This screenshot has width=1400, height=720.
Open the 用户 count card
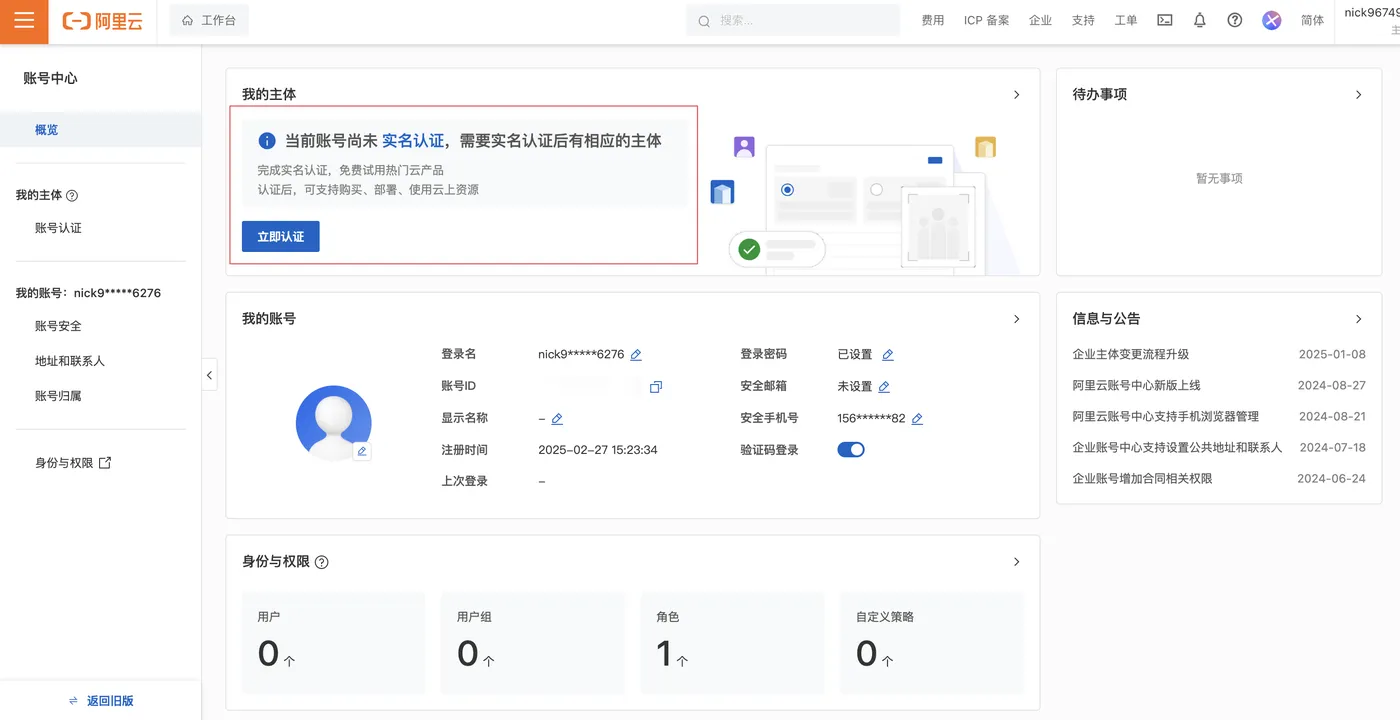pos(333,643)
